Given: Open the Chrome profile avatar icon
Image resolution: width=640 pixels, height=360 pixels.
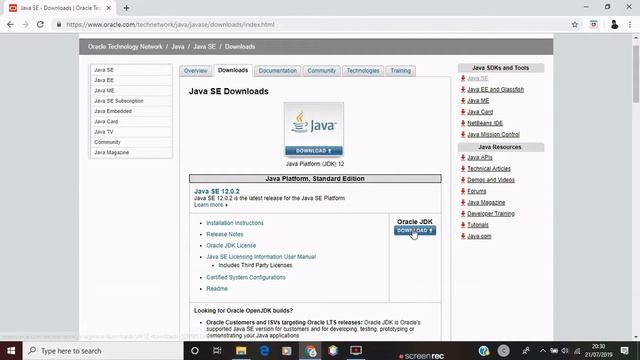Looking at the screenshot, I should pos(614,24).
